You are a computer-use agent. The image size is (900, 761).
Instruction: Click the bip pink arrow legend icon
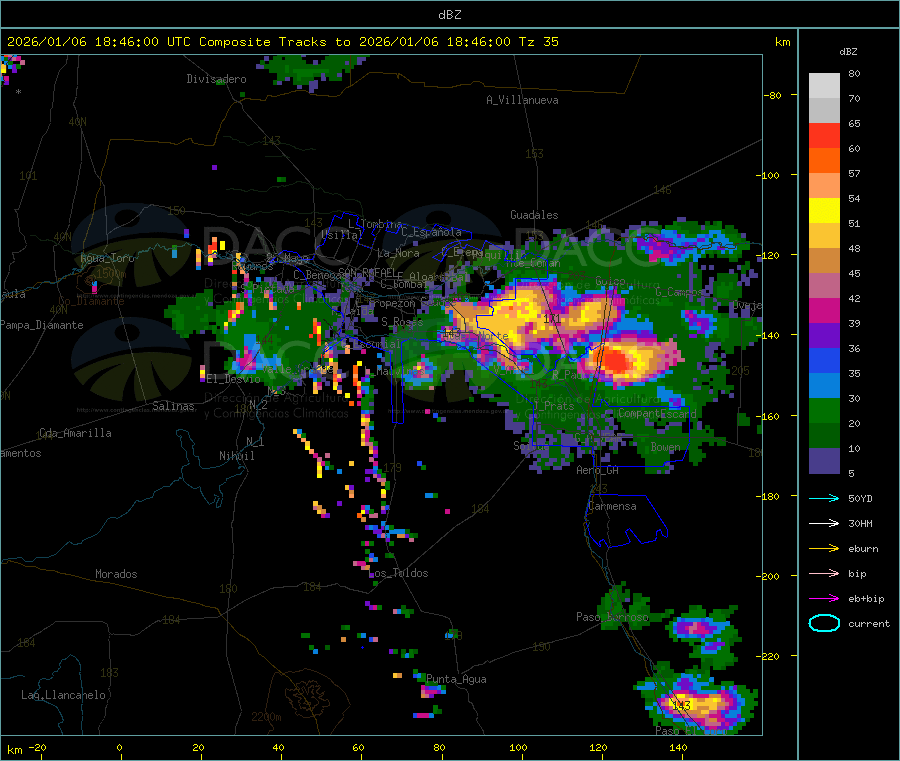tap(824, 573)
